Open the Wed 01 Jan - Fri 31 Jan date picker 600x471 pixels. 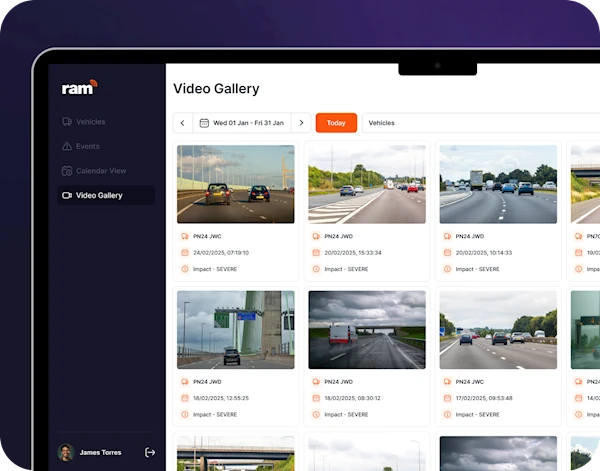tap(242, 123)
